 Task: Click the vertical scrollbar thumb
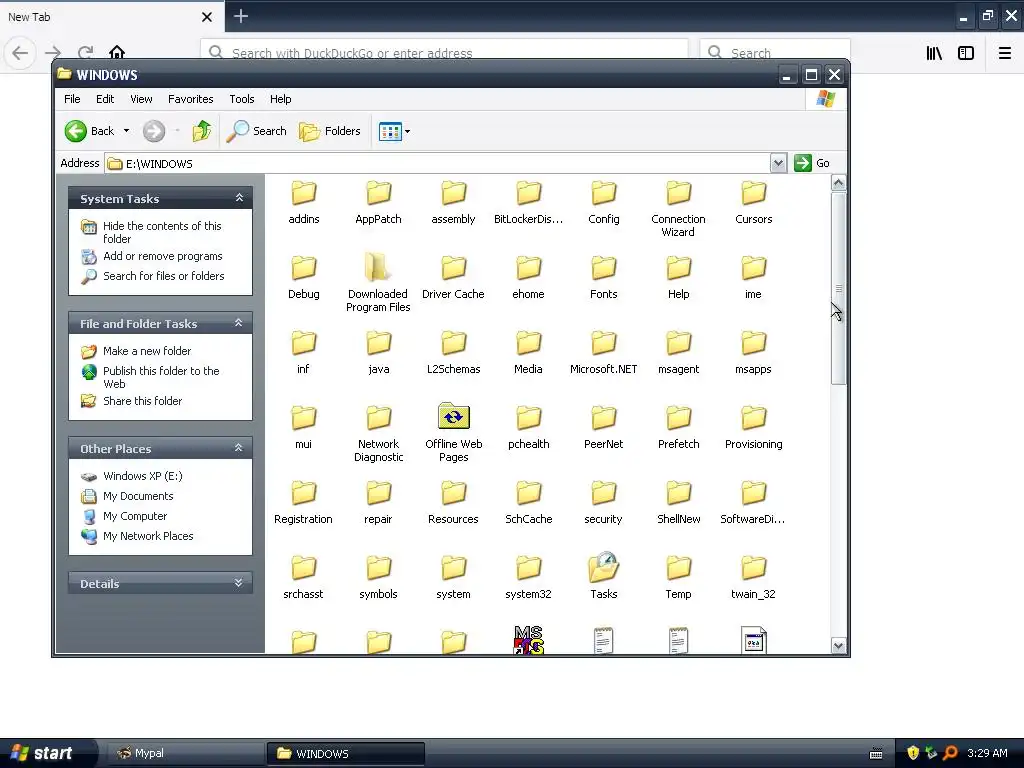[839, 289]
